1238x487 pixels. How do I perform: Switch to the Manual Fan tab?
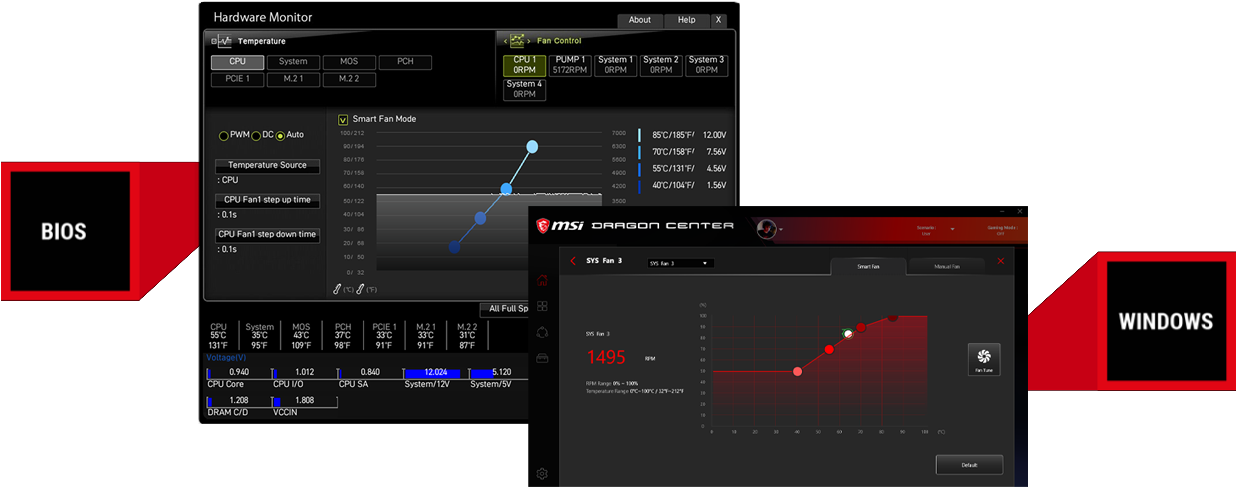coord(946,266)
